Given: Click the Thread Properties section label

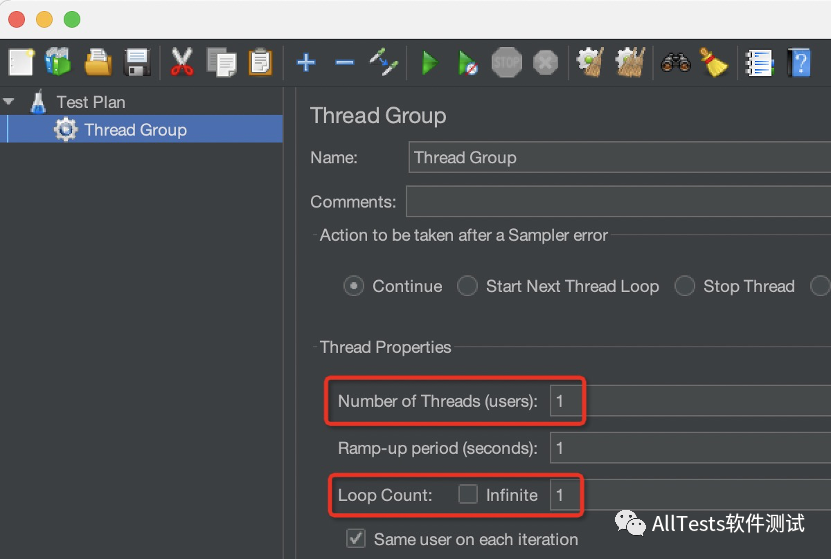Looking at the screenshot, I should coord(385,347).
